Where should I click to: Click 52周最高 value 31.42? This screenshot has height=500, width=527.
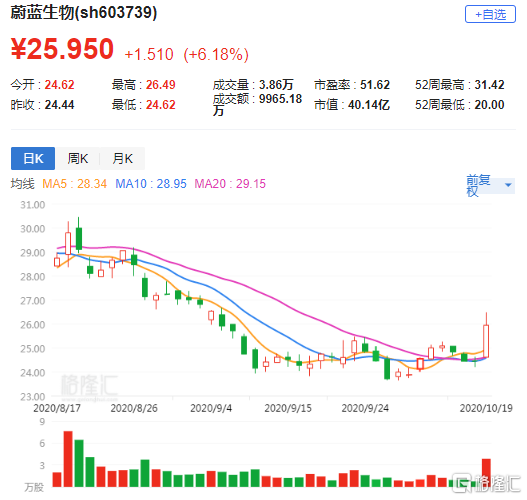click(489, 85)
